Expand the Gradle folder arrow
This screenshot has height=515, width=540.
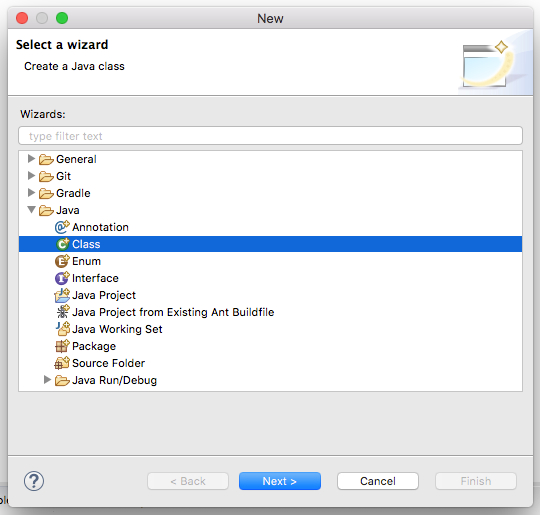(31, 193)
